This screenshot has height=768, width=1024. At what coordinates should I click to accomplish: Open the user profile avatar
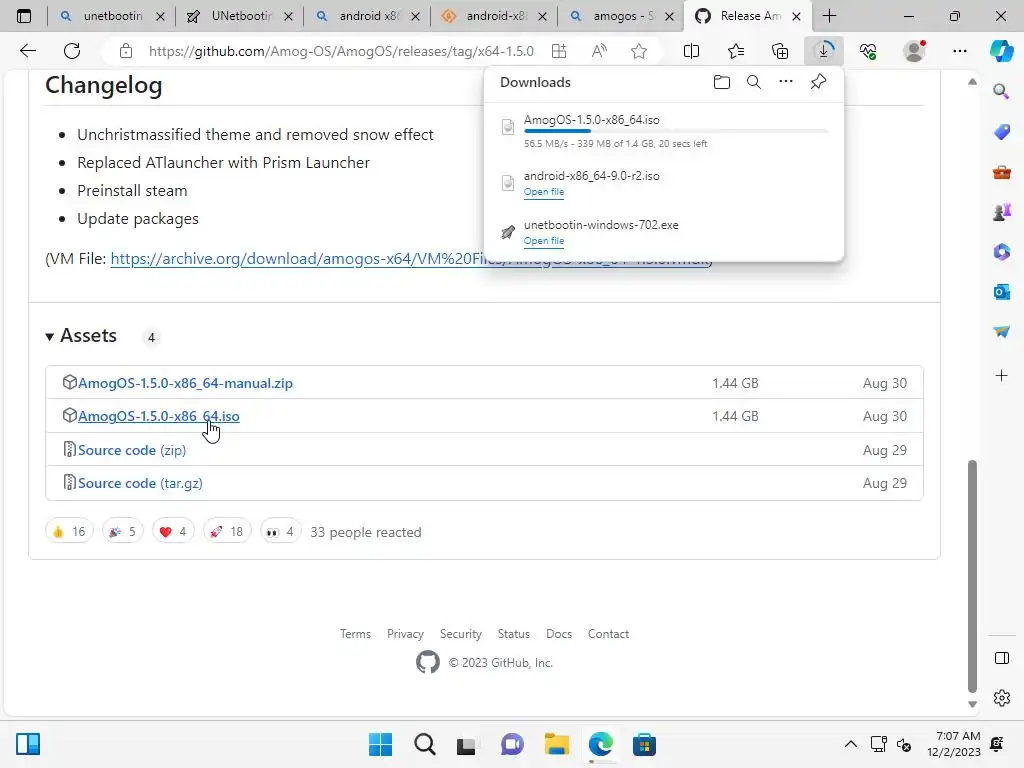pyautogui.click(x=914, y=51)
